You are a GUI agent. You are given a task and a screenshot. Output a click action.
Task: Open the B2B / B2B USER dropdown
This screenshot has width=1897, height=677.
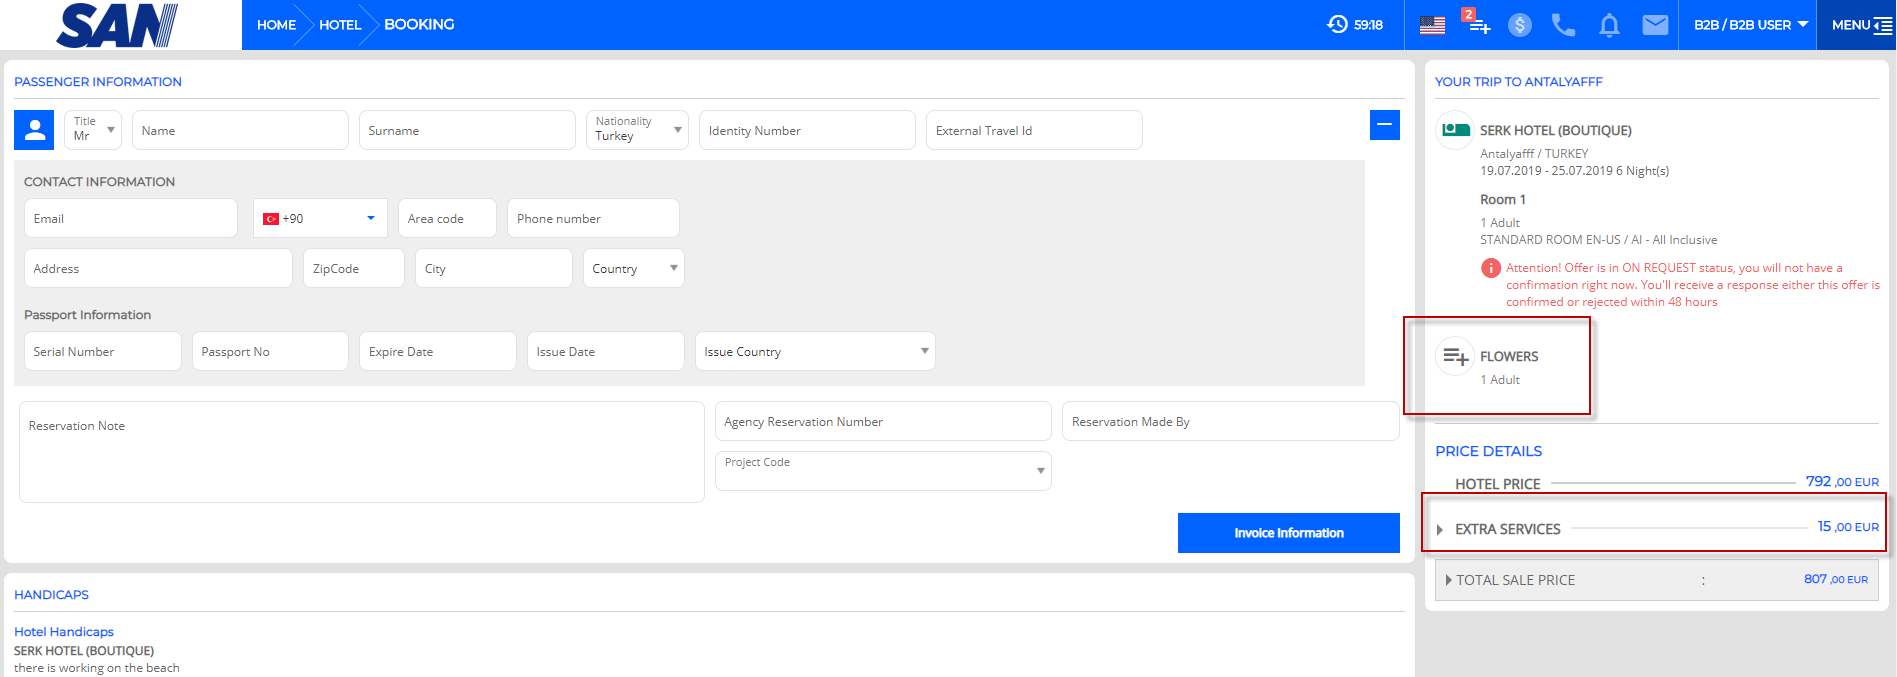click(x=1750, y=25)
